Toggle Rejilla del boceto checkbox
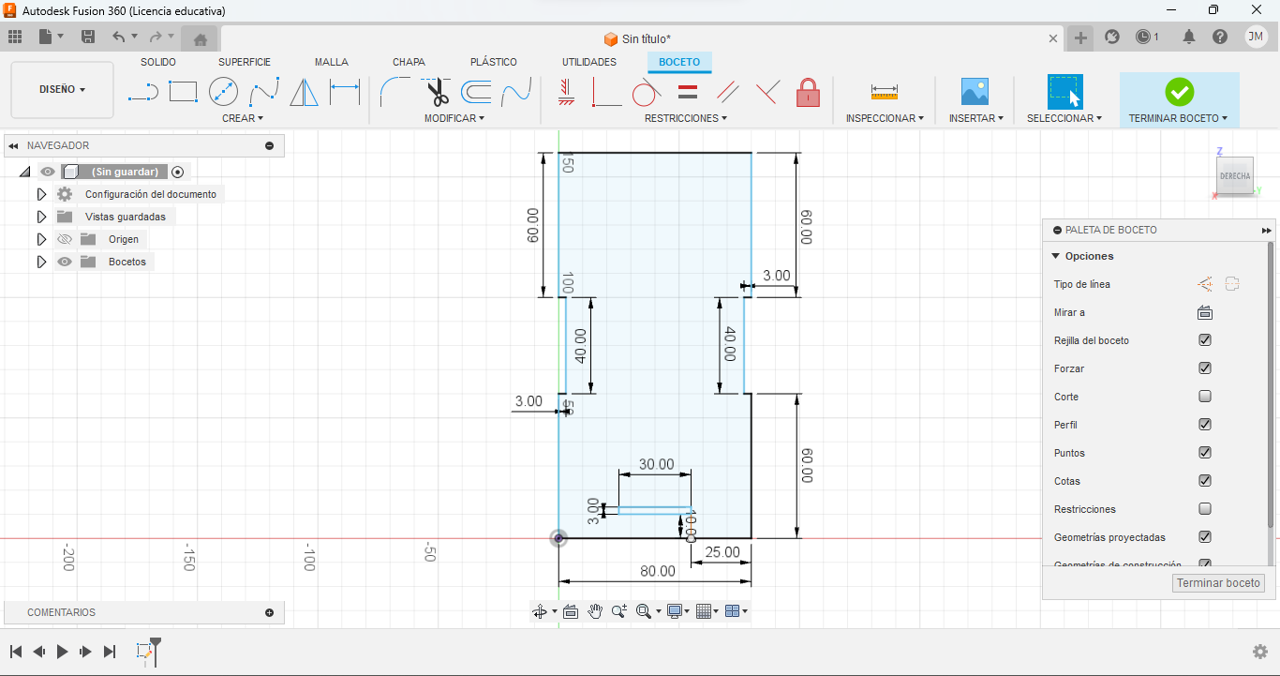Viewport: 1280px width, 676px height. pos(1205,340)
